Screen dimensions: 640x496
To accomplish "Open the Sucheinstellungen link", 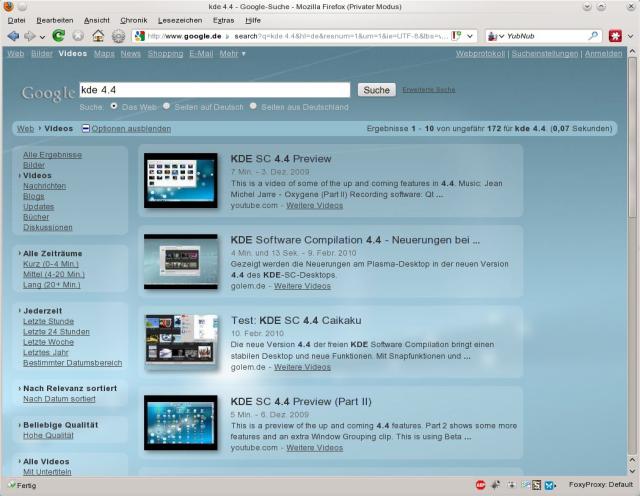I will [545, 53].
